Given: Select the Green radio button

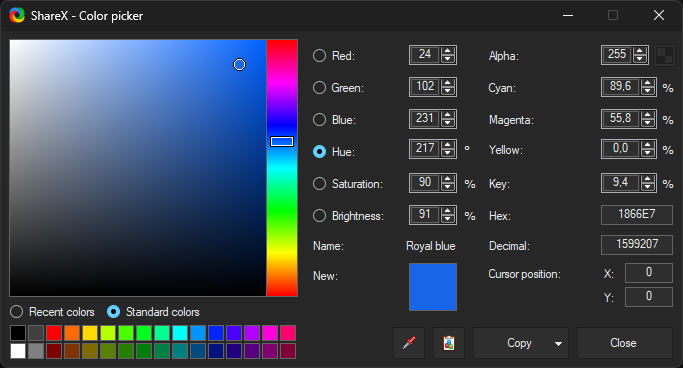Looking at the screenshot, I should click(319, 88).
